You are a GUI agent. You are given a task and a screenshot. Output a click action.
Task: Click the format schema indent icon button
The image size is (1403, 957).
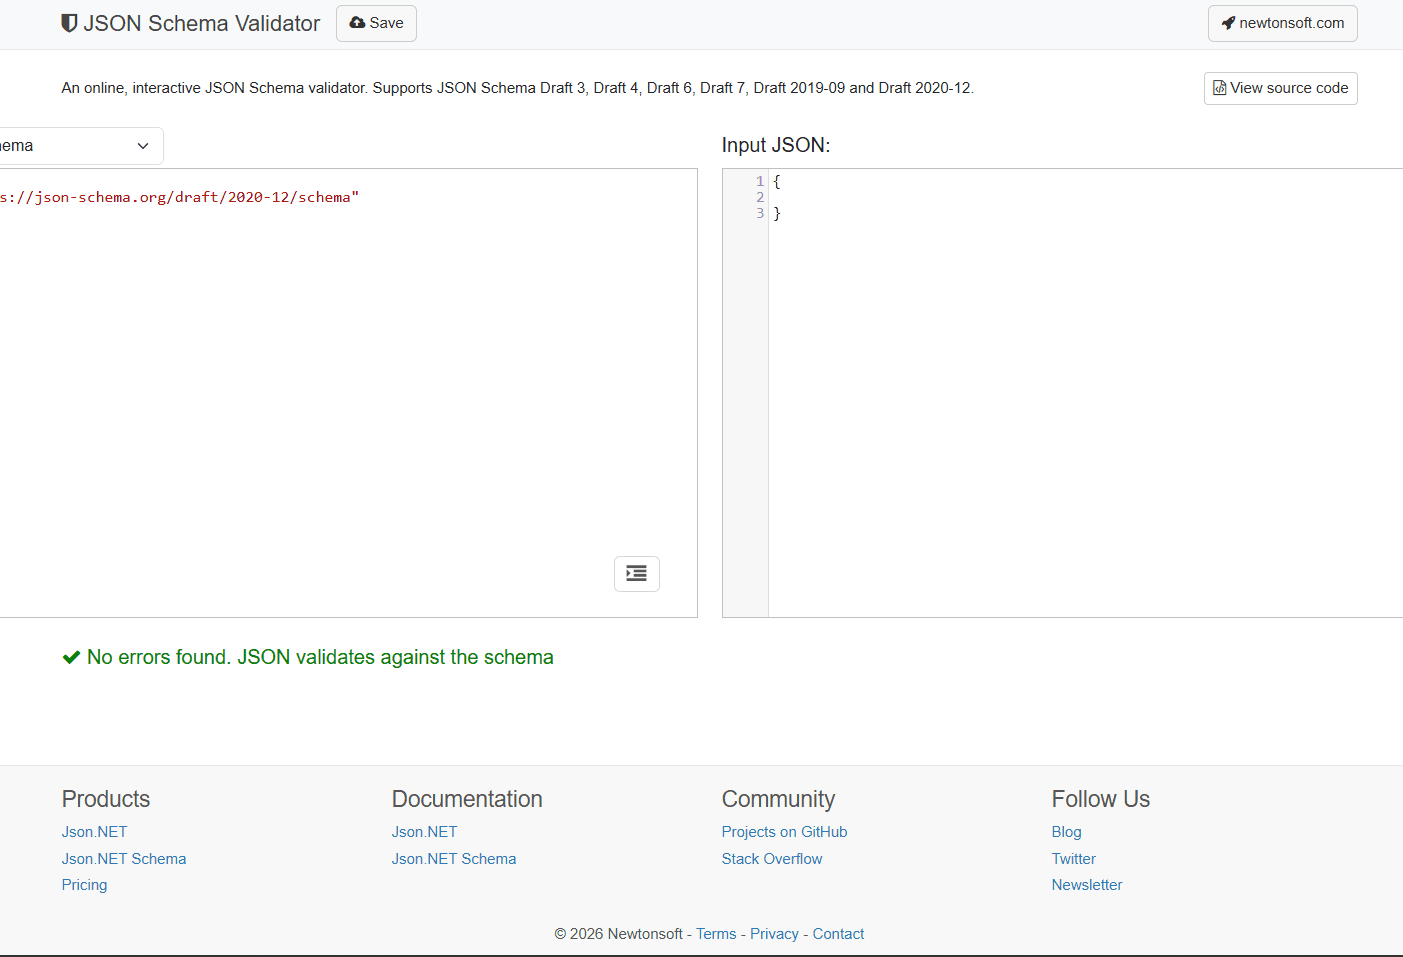point(636,574)
